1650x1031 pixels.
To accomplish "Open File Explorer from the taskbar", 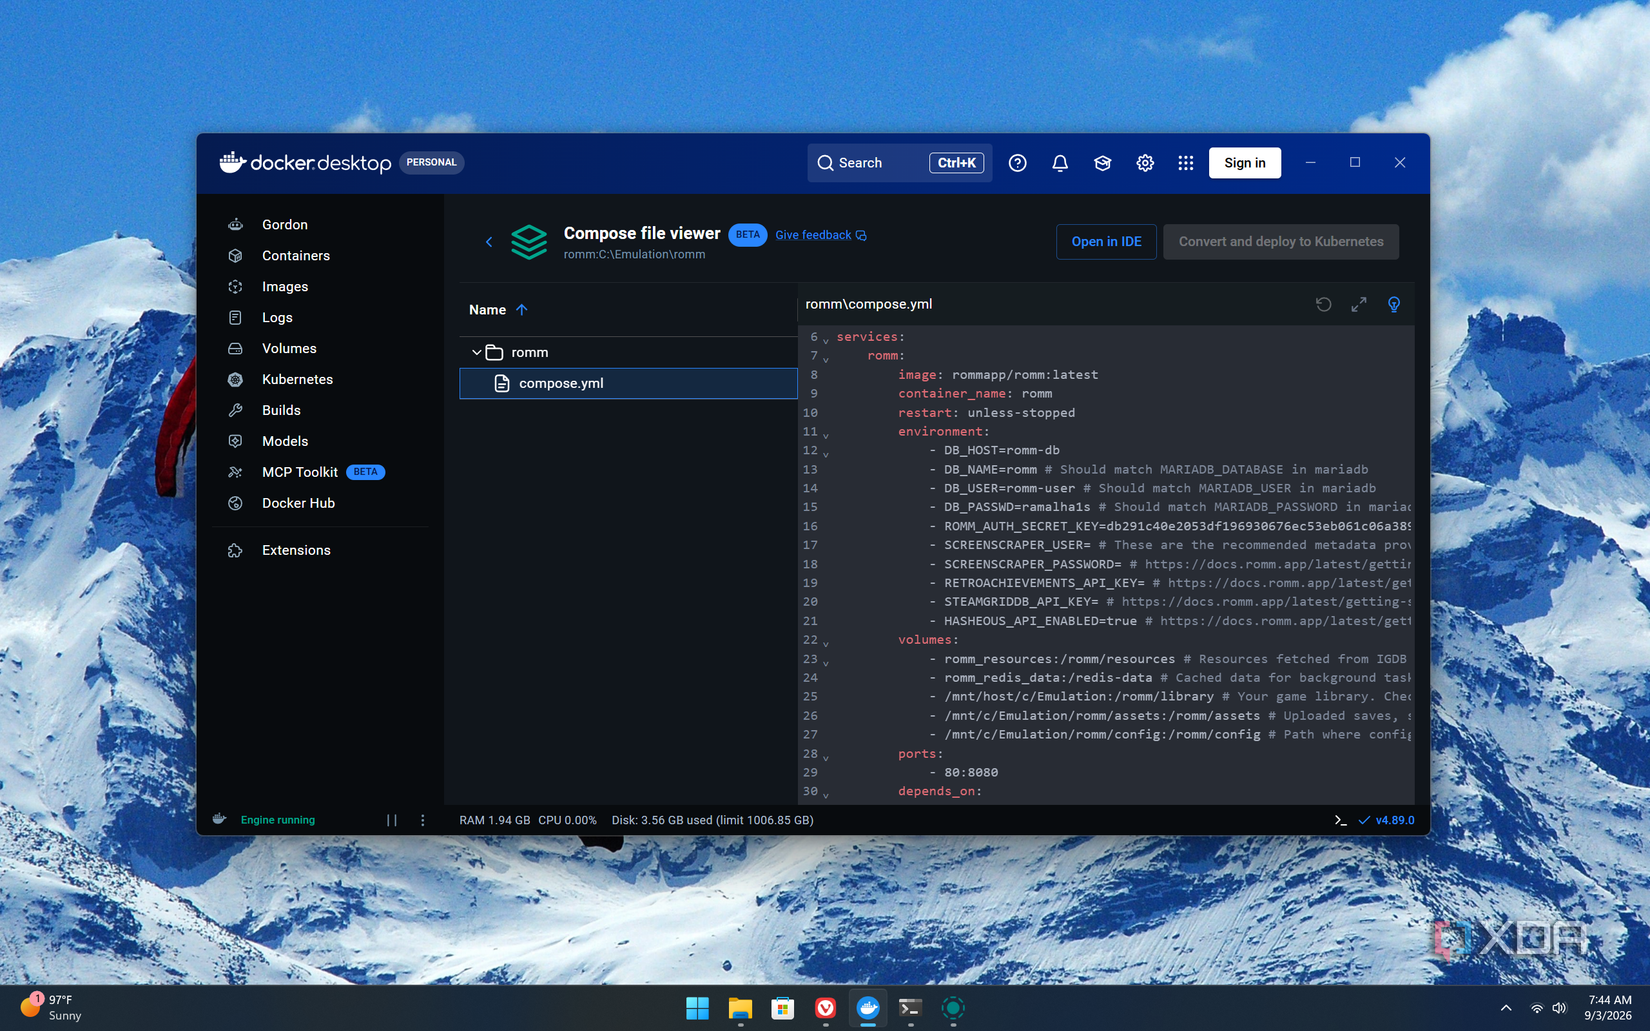I will click(x=740, y=1008).
